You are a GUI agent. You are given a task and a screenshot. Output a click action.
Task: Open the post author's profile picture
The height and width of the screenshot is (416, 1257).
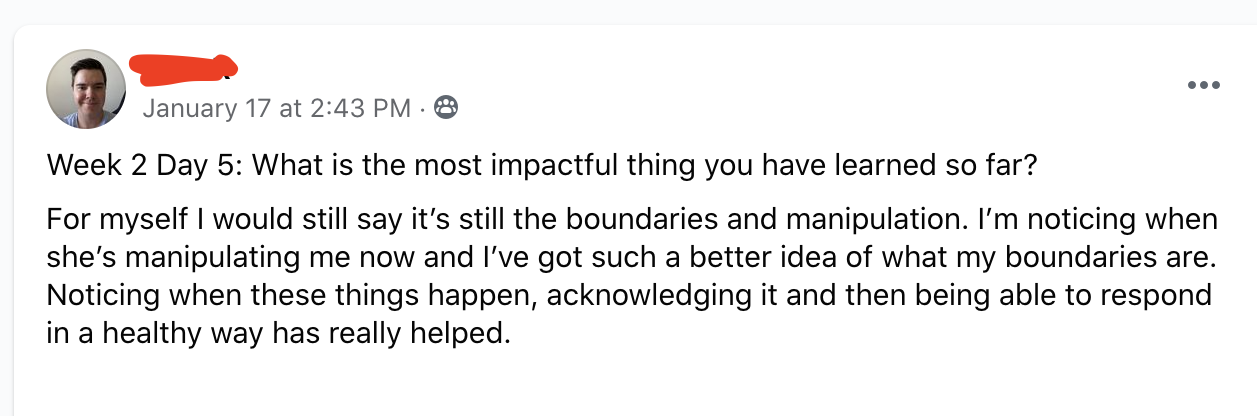coord(86,89)
